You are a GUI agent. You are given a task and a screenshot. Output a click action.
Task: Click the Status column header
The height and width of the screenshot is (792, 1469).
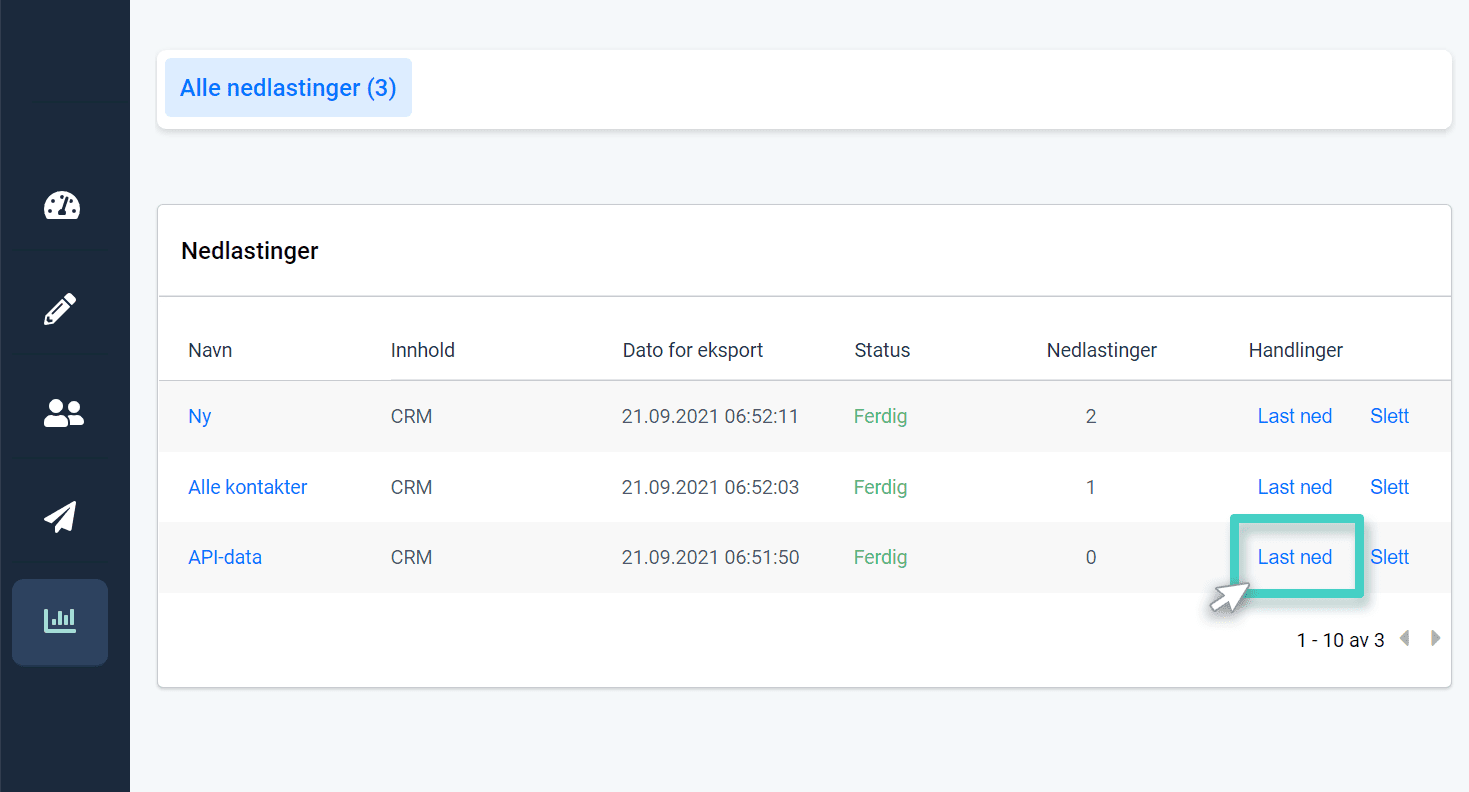click(x=882, y=350)
